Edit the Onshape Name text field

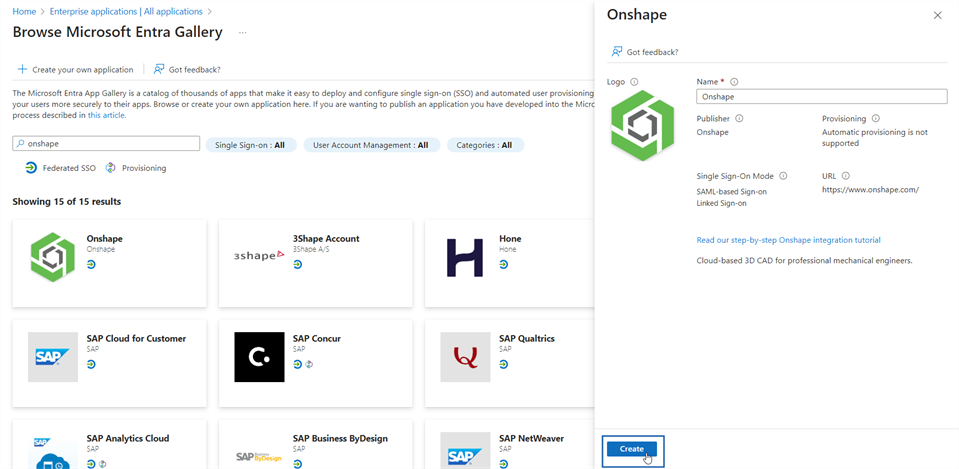pos(820,97)
